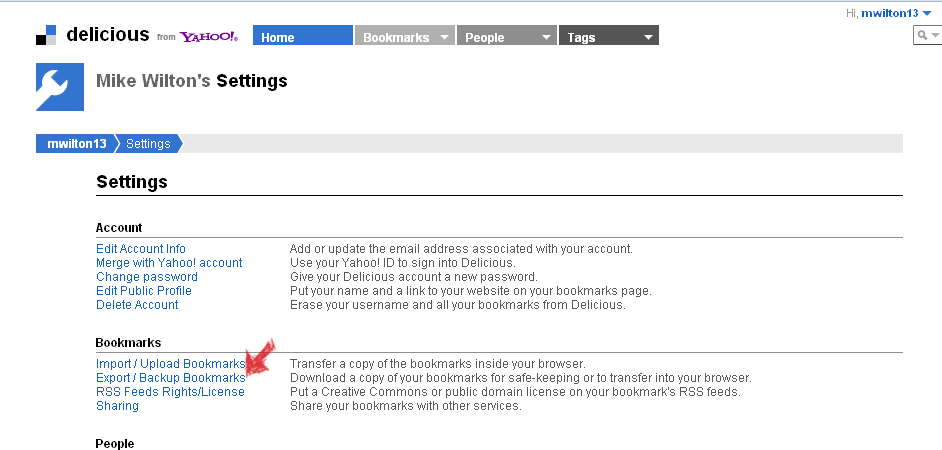
Task: Click the mwilton13 breadcrumb
Action: coord(76,144)
